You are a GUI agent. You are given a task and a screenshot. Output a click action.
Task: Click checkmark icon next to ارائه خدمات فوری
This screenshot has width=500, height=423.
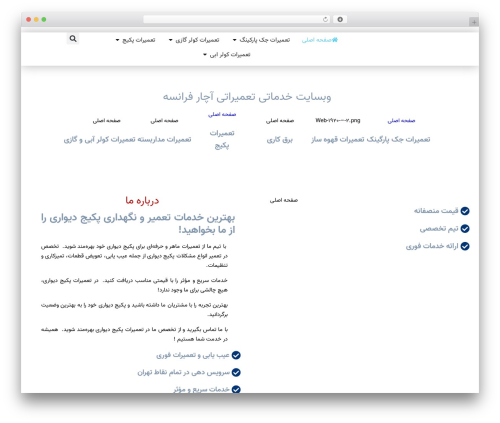click(465, 246)
